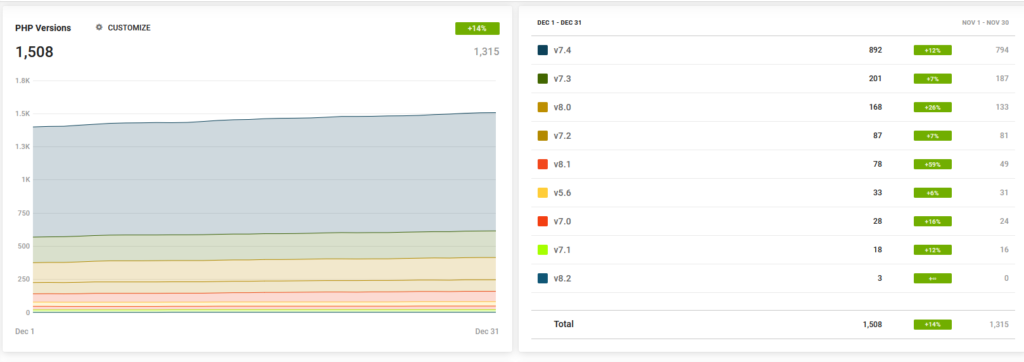Click the +16% badge in v7.0 row
Viewport: 1024px width, 362px height.
pos(933,222)
